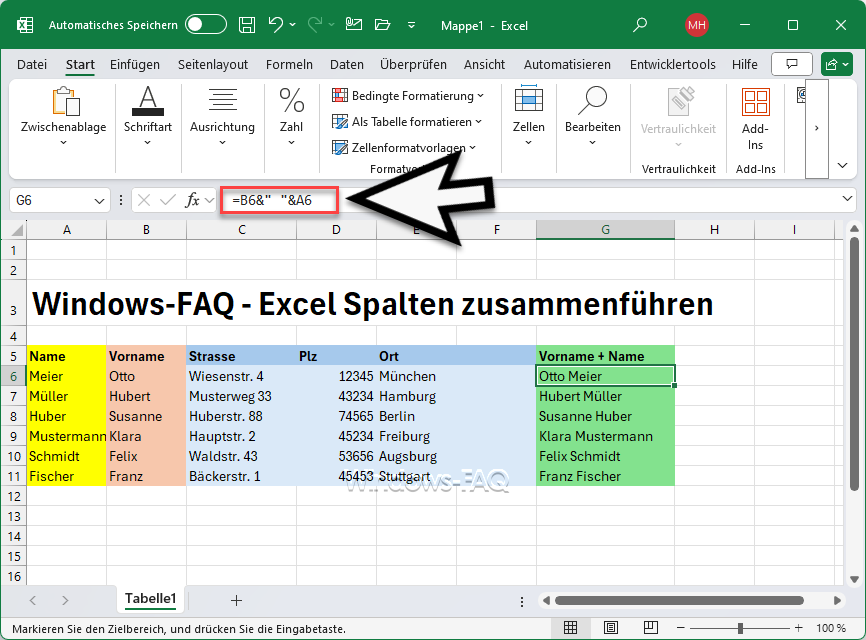Viewport: 866px width, 640px height.
Task: Switch to Page Layout view icon
Action: pos(611,628)
